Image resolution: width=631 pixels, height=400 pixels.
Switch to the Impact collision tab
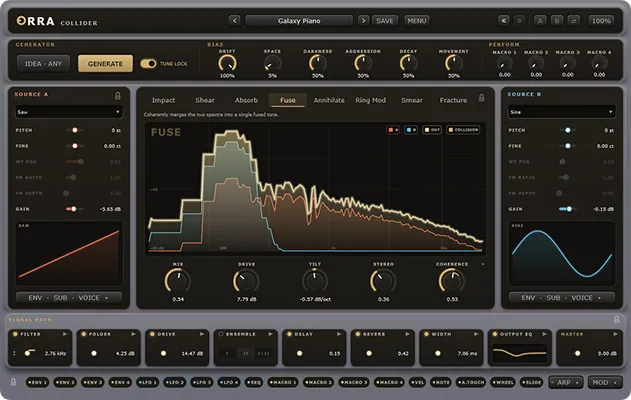pos(163,100)
